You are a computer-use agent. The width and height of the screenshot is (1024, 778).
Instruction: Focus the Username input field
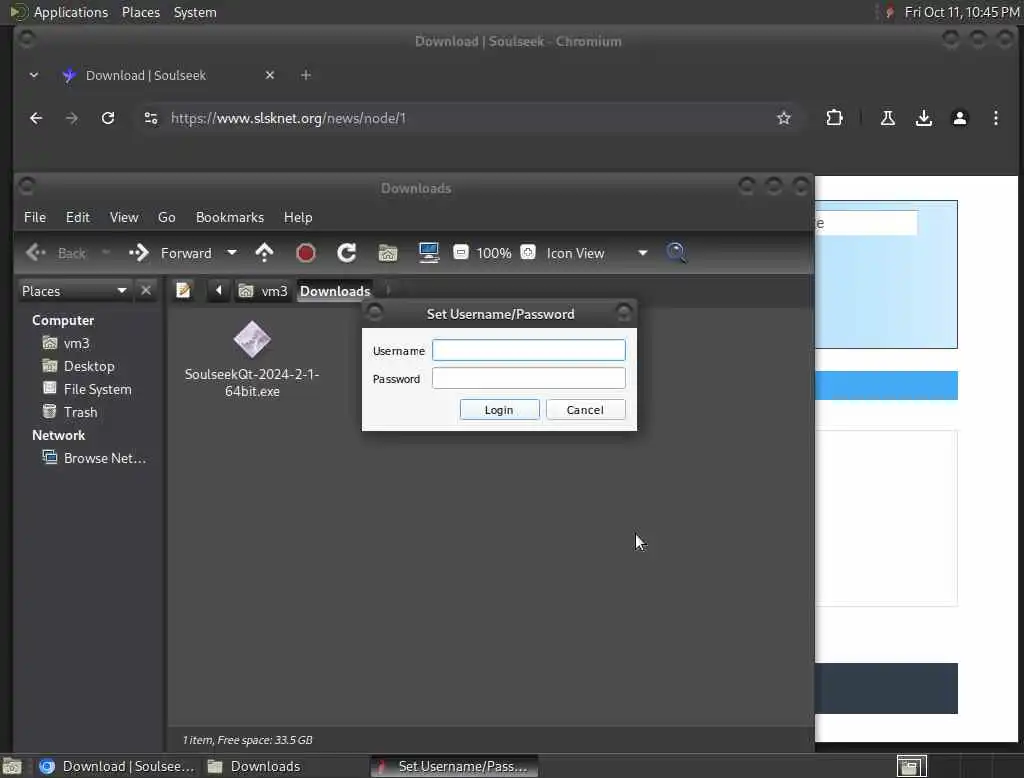[x=528, y=350]
